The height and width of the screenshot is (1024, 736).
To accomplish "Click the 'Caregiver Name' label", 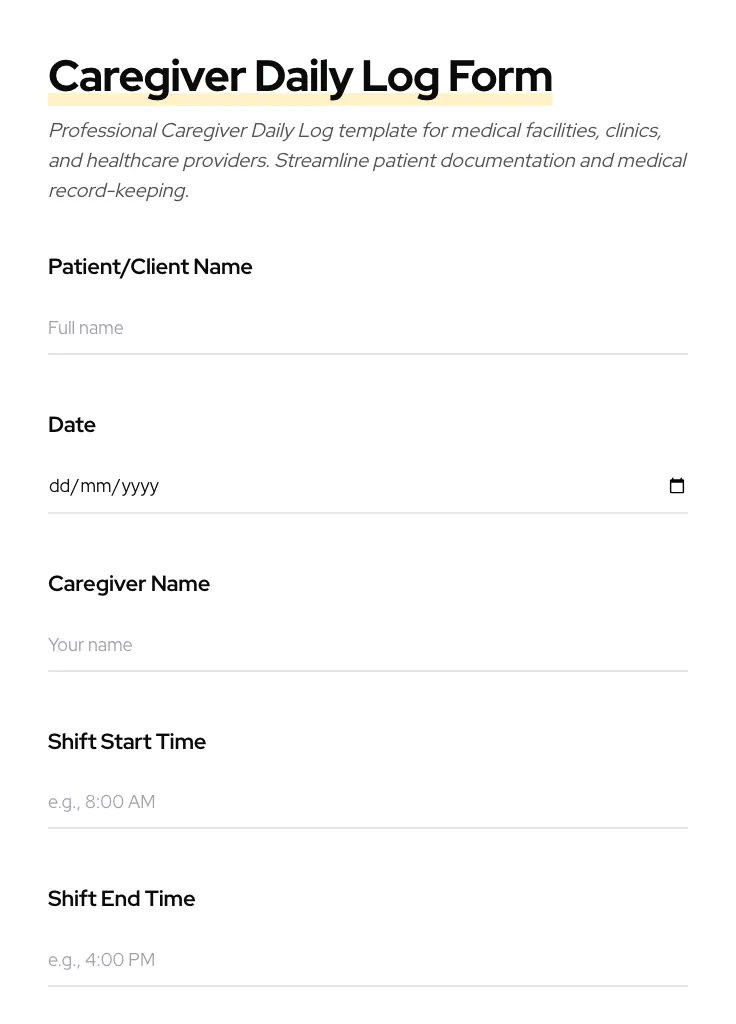I will (x=129, y=583).
